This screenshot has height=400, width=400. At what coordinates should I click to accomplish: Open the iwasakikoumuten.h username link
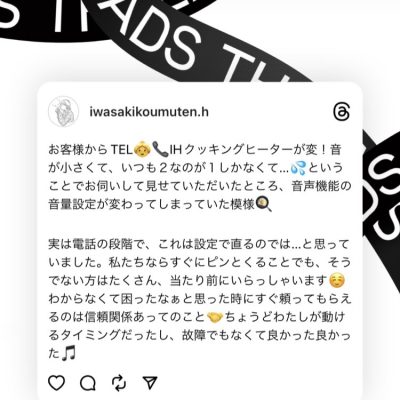[149, 112]
